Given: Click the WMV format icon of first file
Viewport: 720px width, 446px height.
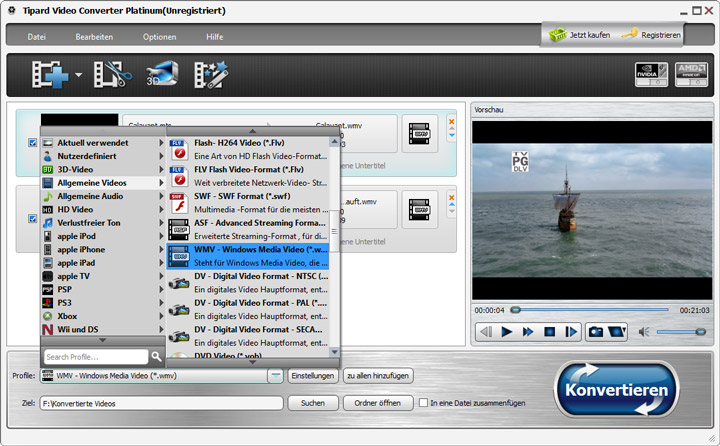Looking at the screenshot, I should tap(419, 134).
